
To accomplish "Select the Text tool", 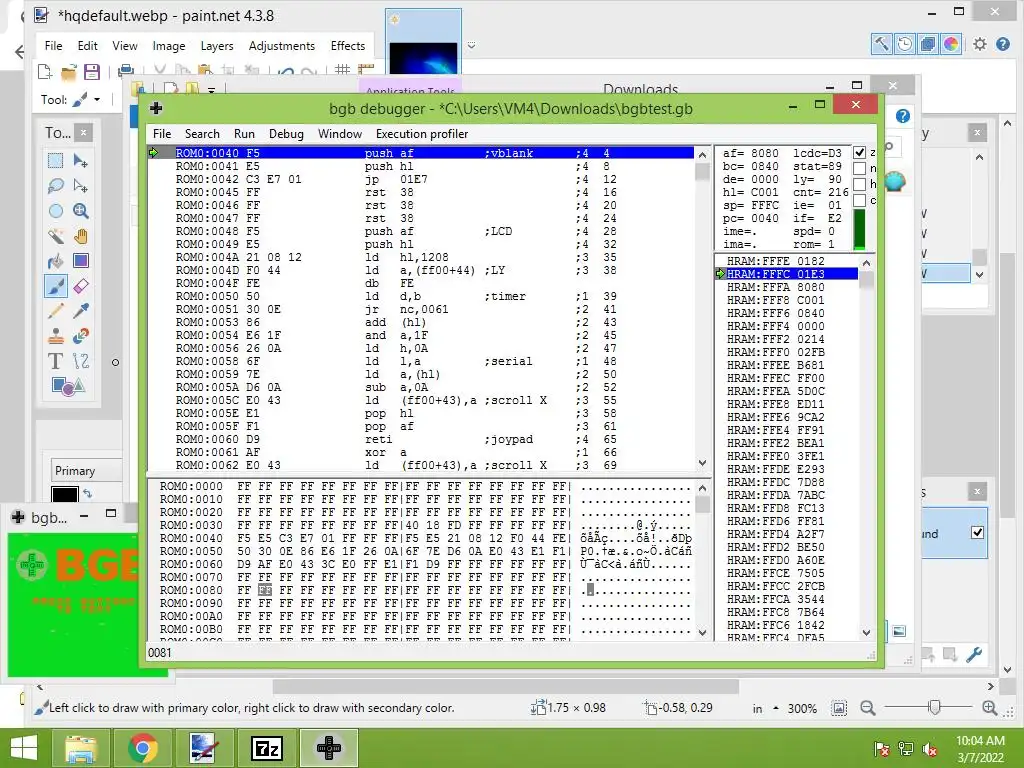I will point(56,361).
